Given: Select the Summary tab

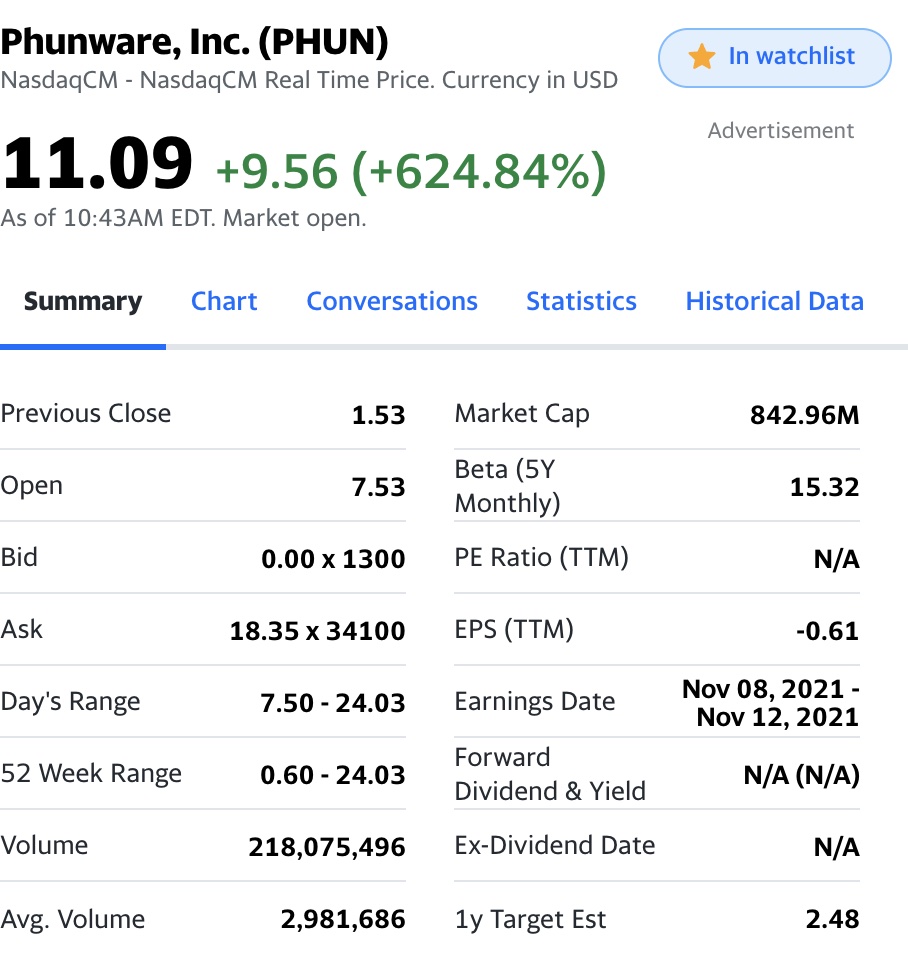Looking at the screenshot, I should click(x=83, y=301).
